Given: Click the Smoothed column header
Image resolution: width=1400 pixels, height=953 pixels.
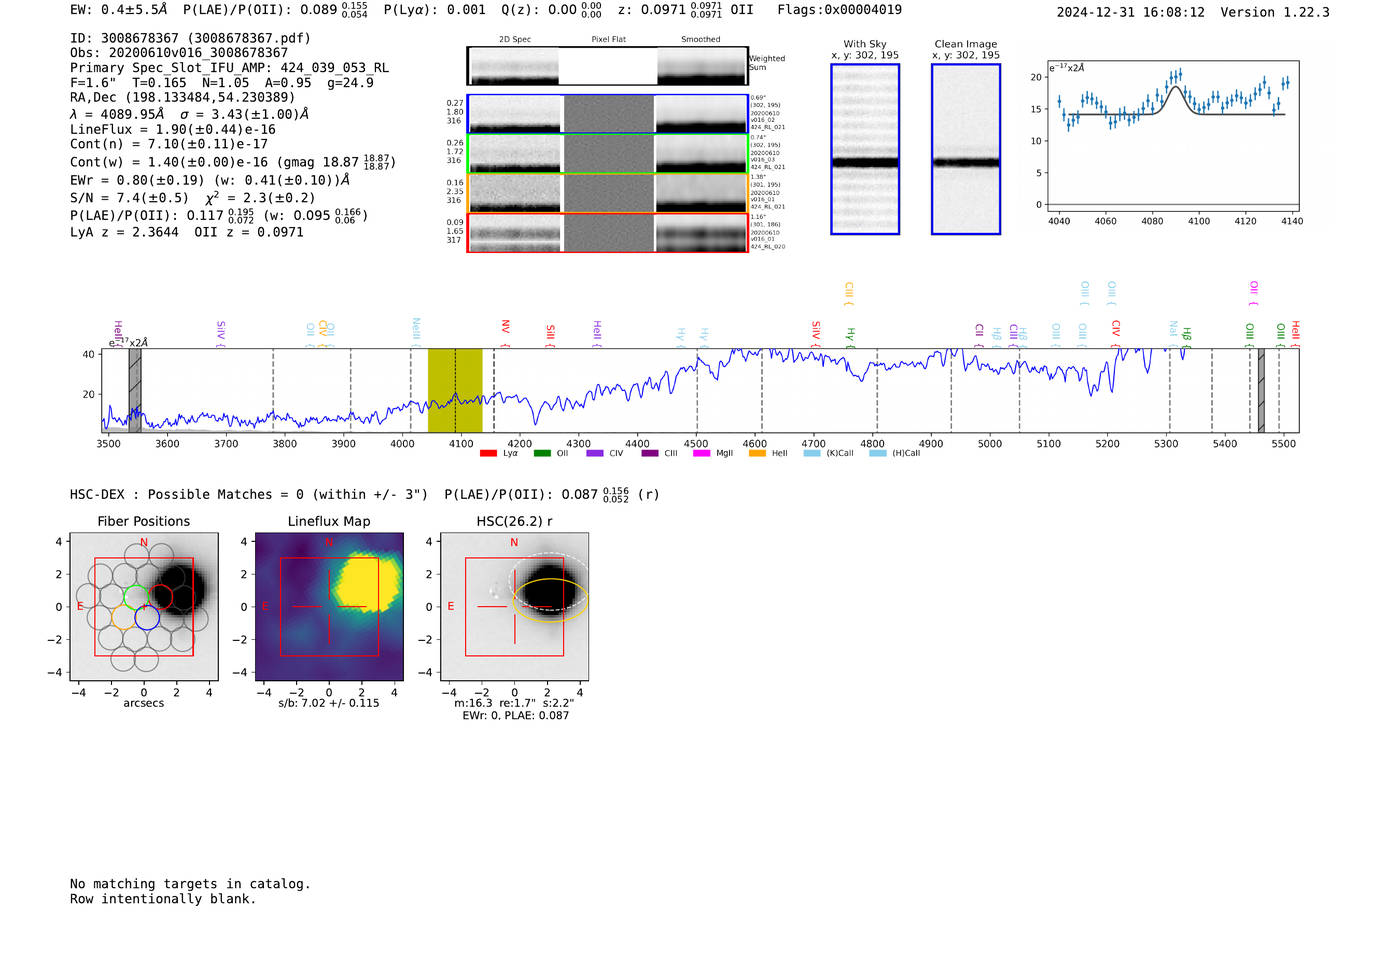Looking at the screenshot, I should (700, 39).
